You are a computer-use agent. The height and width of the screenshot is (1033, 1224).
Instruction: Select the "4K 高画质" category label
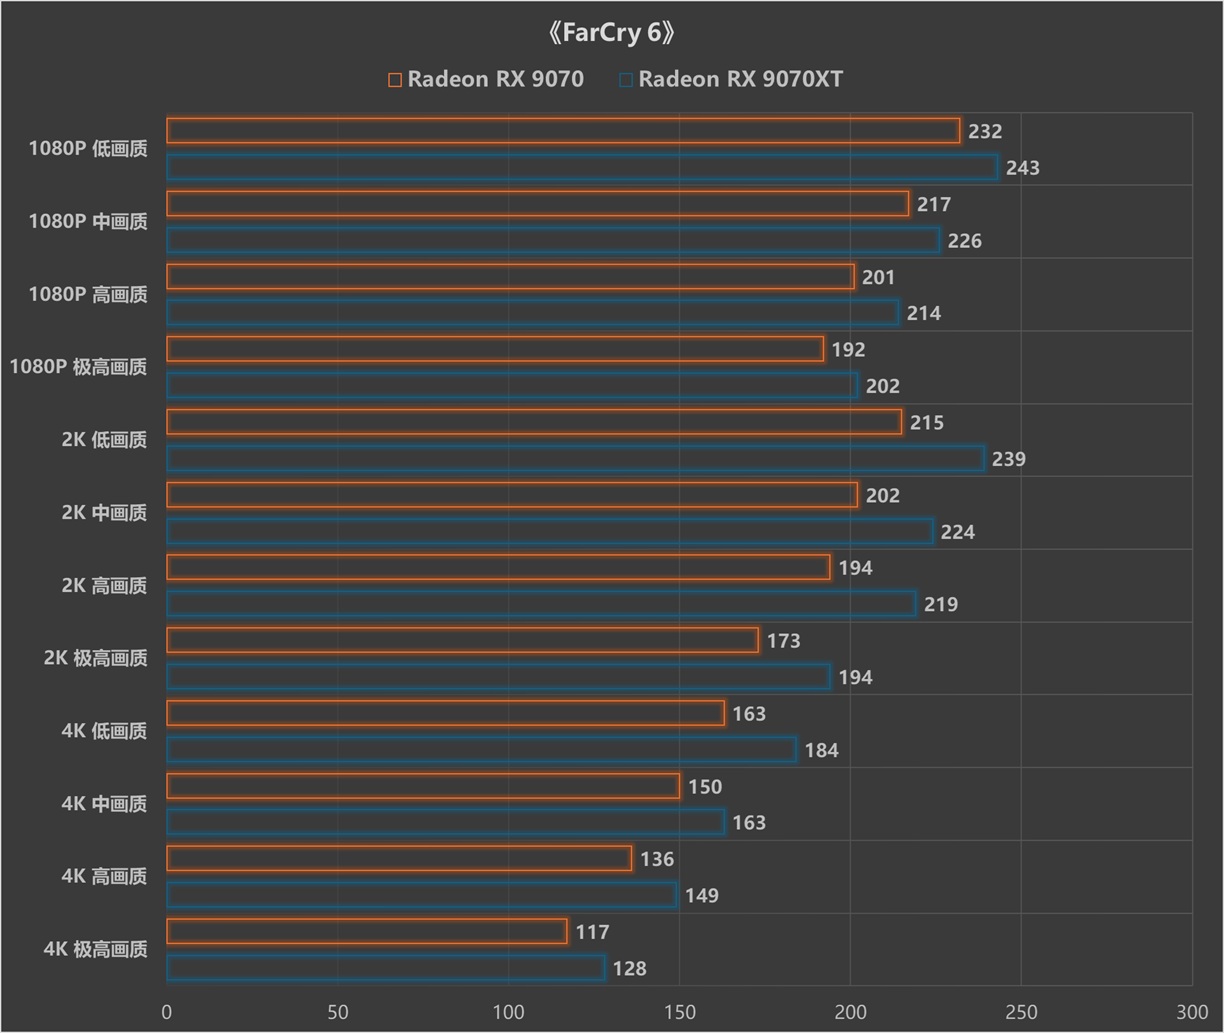pos(104,877)
